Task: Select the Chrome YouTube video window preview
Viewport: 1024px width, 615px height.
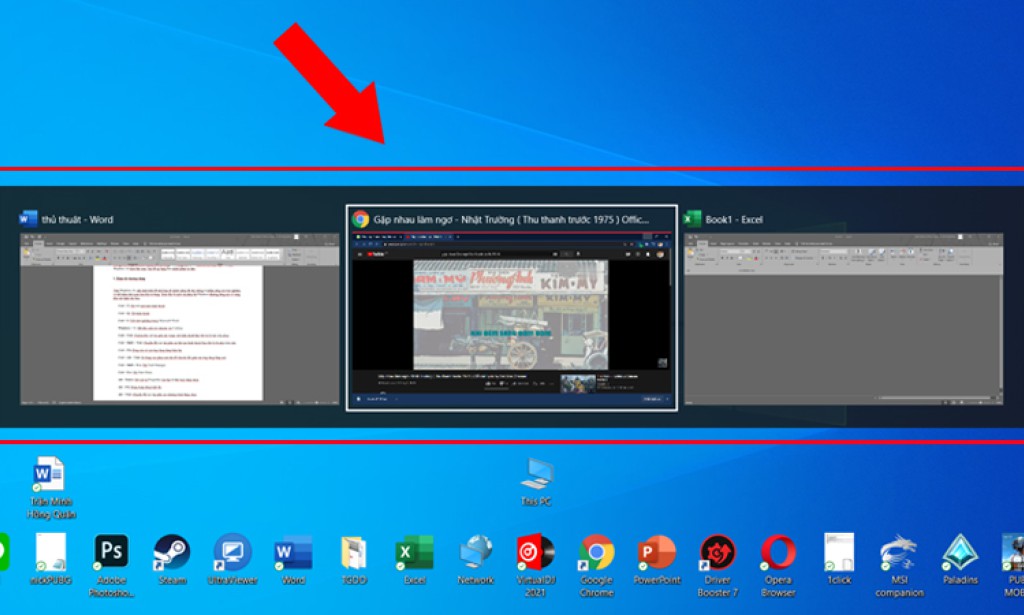Action: click(512, 310)
